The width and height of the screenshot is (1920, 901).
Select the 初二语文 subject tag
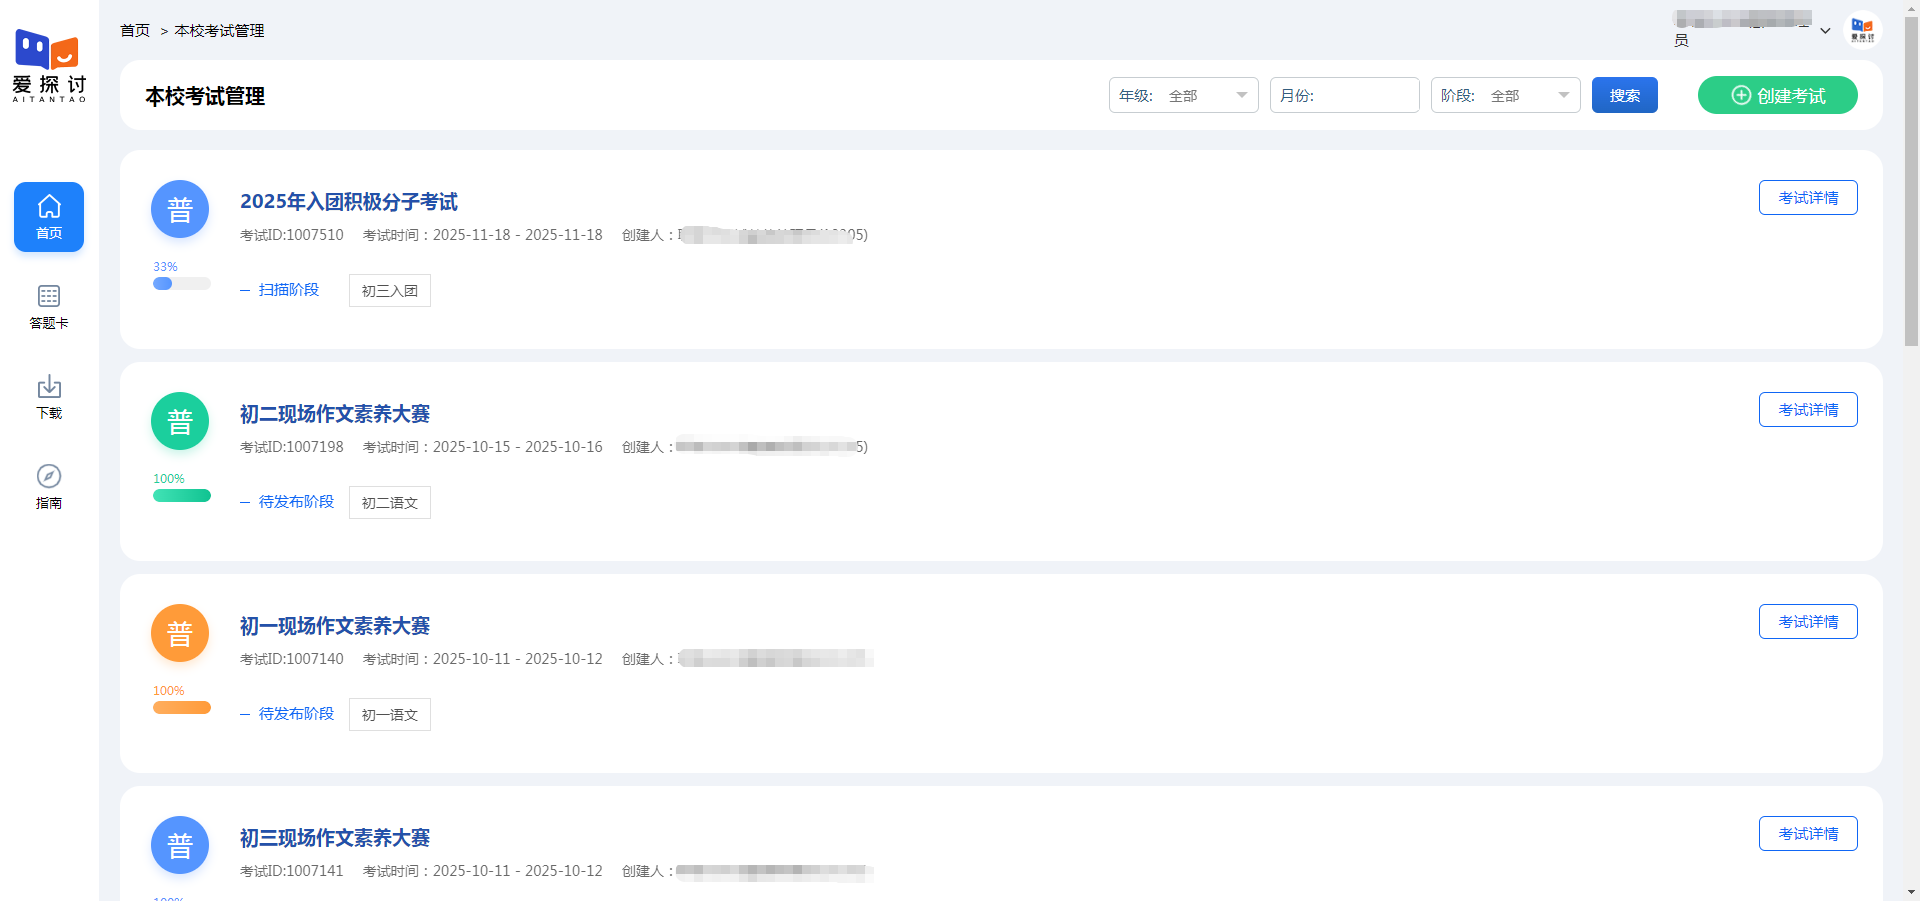pos(389,503)
